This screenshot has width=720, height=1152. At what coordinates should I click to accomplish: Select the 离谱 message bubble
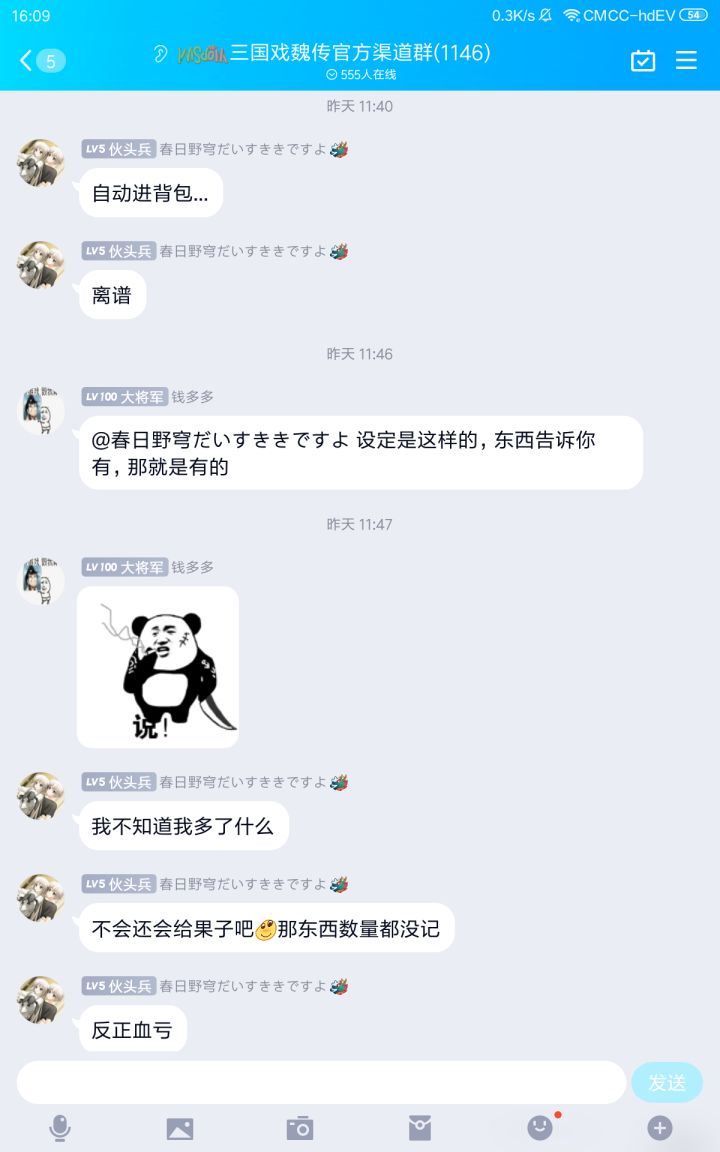coord(112,295)
